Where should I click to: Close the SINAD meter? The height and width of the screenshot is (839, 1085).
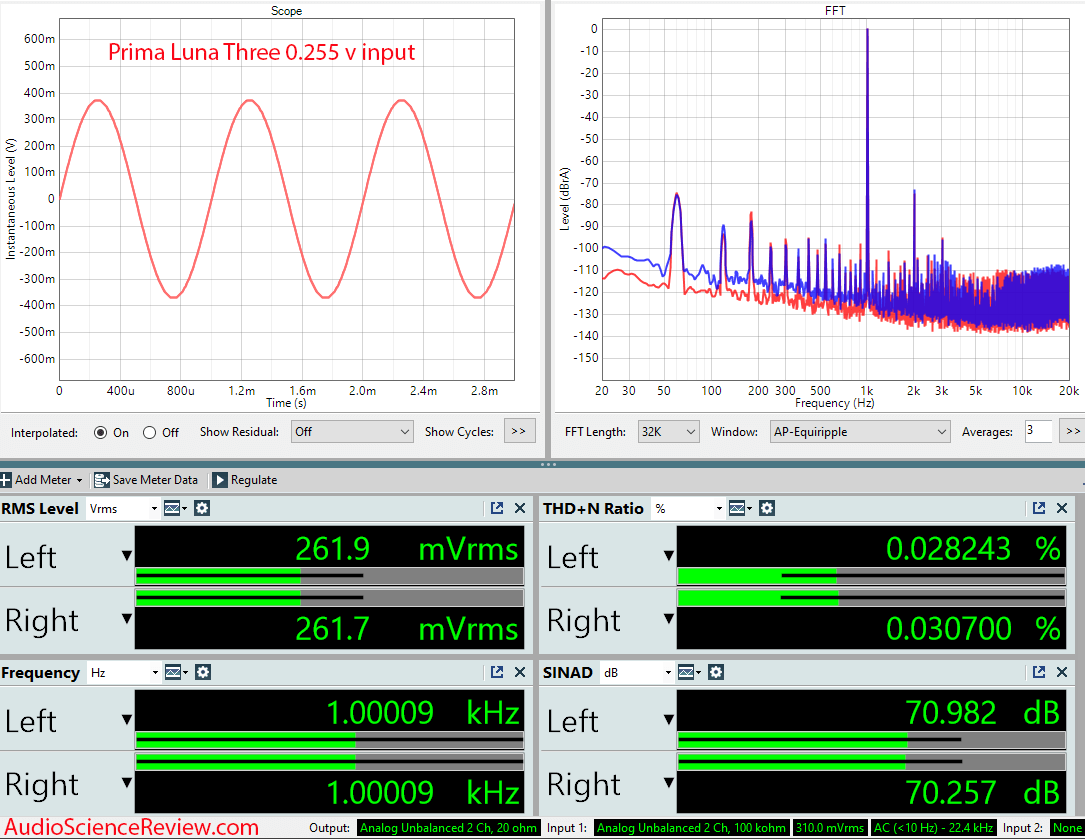1062,671
